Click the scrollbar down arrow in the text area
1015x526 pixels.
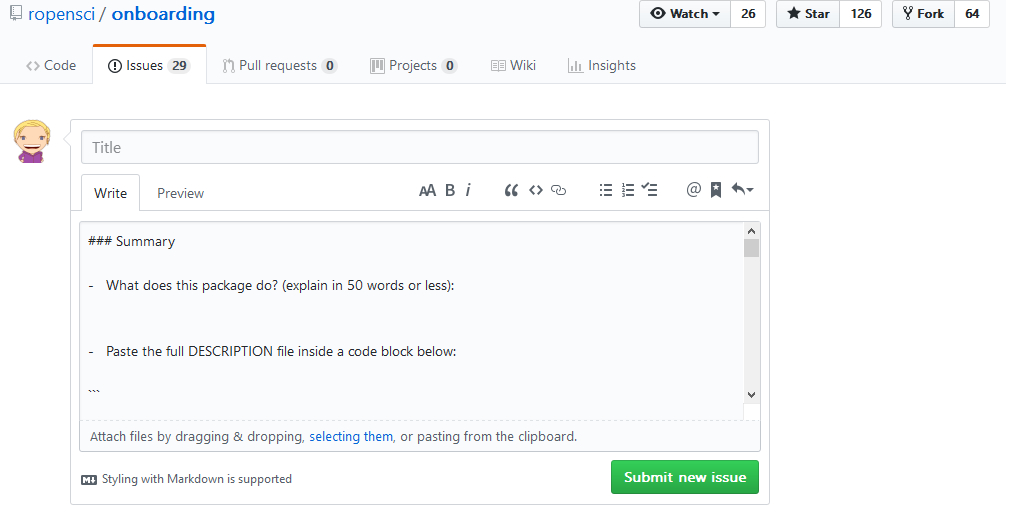coord(752,395)
